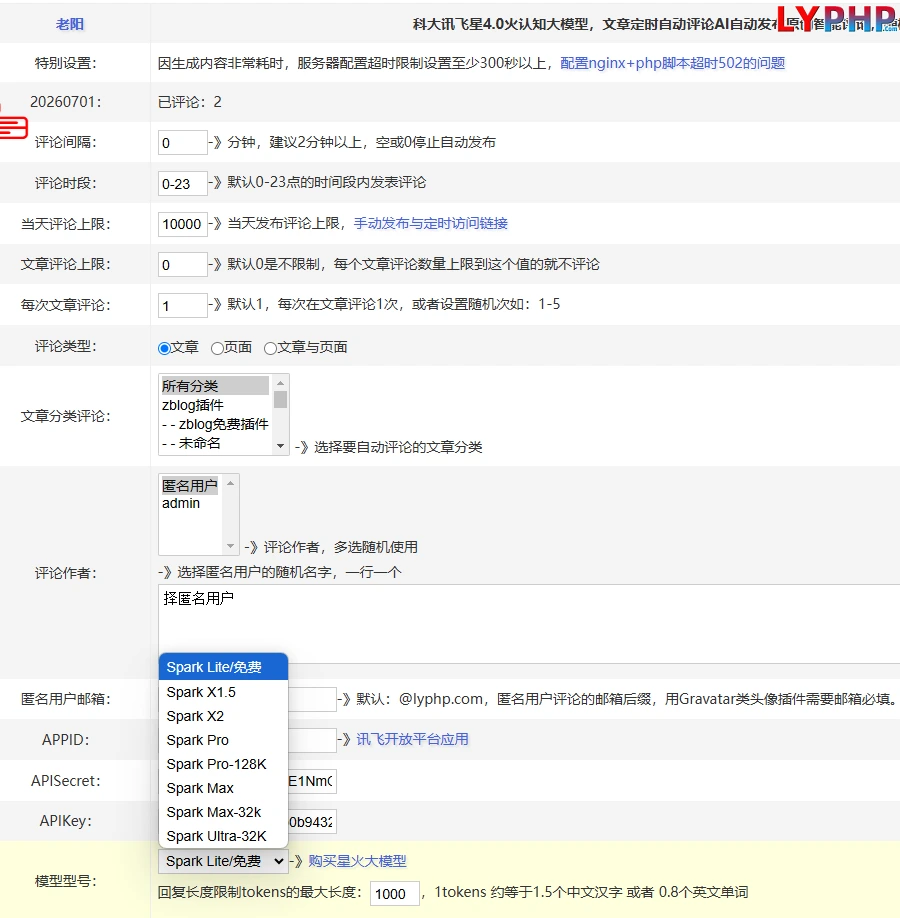Click author list scroll-up arrow
This screenshot has height=918, width=900.
pos(231,483)
